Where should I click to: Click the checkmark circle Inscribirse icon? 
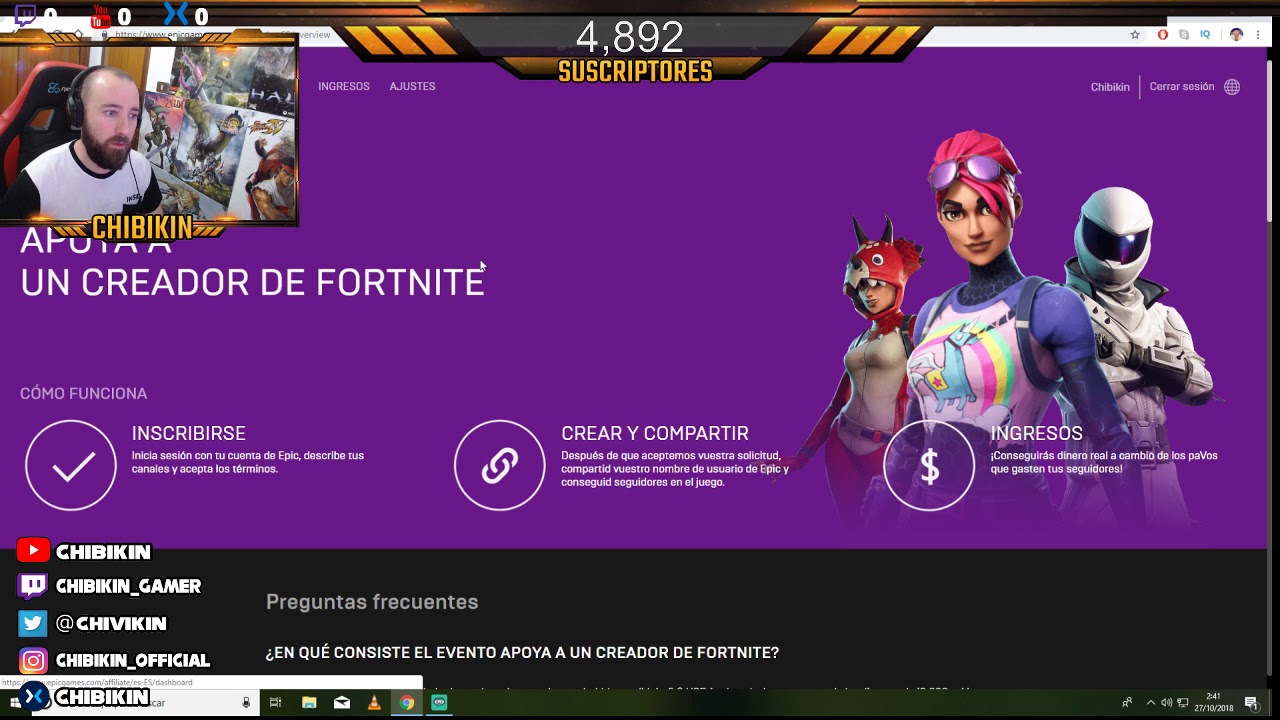click(71, 465)
